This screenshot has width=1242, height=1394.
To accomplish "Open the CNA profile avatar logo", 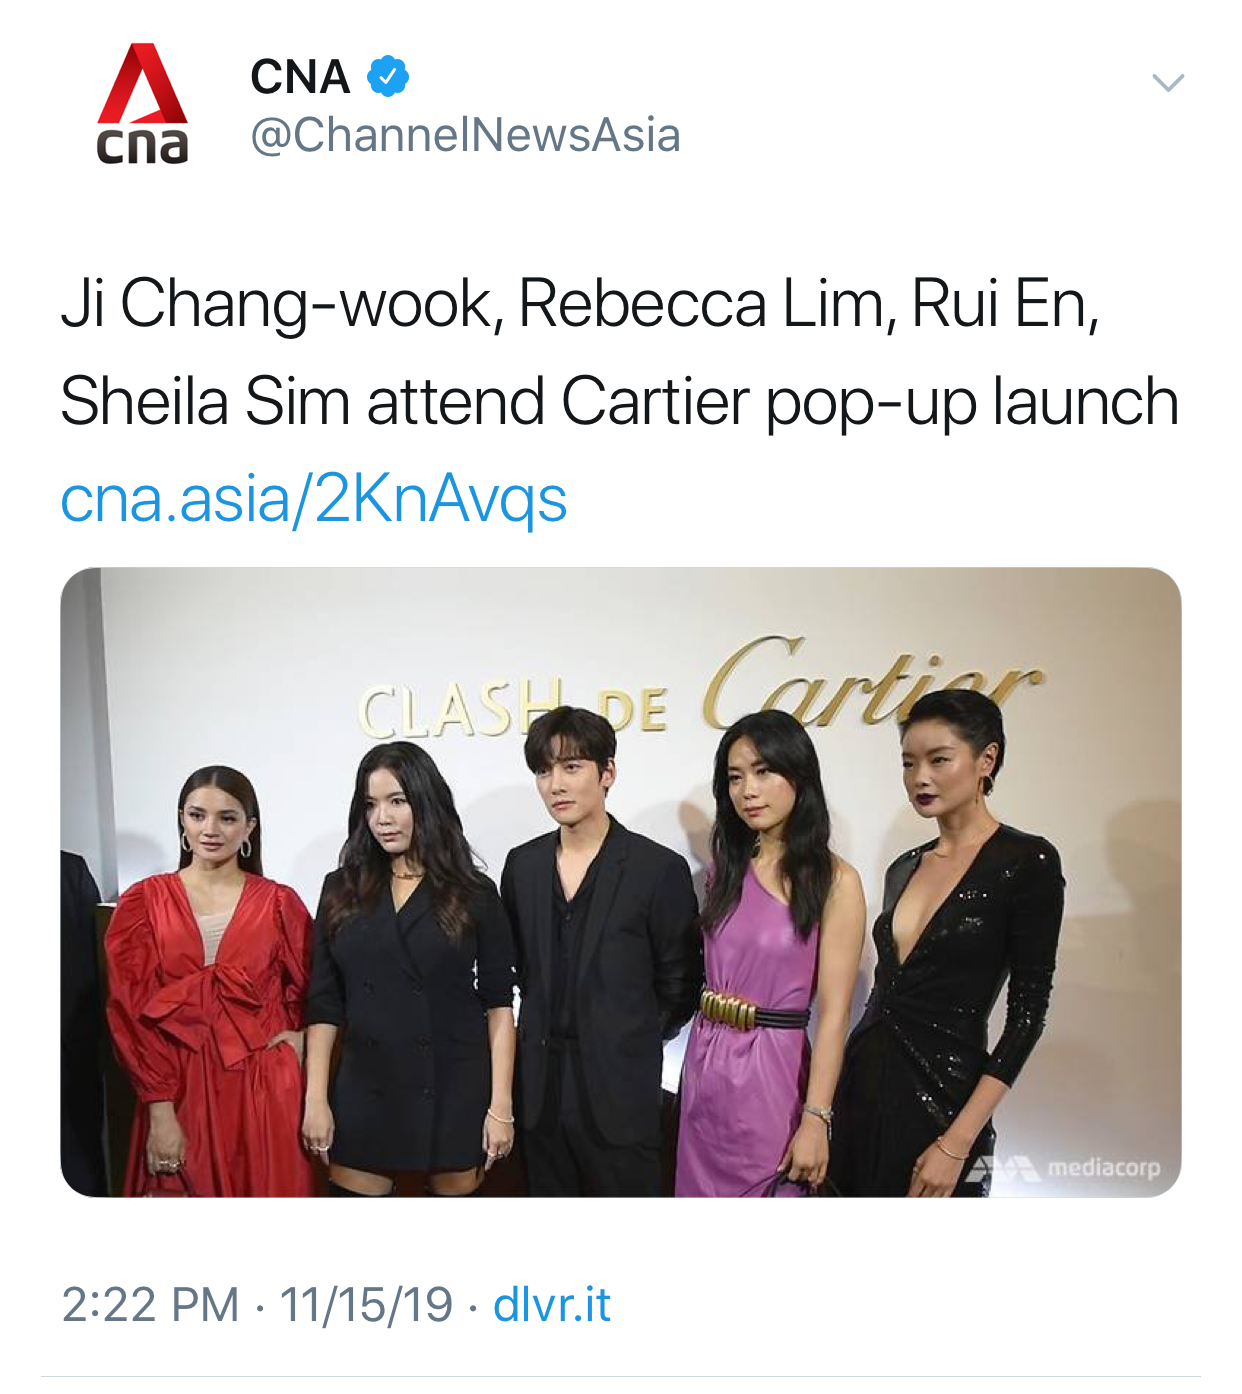I will click(x=142, y=103).
